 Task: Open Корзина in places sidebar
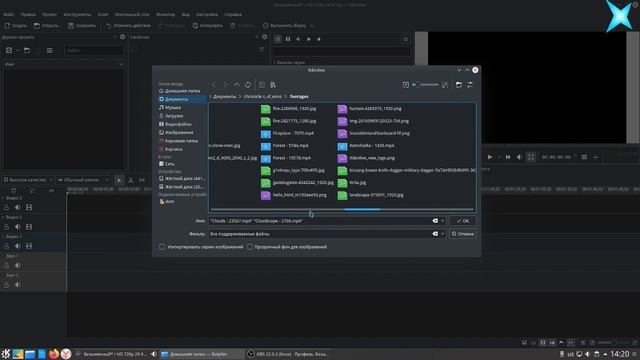pyautogui.click(x=171, y=149)
